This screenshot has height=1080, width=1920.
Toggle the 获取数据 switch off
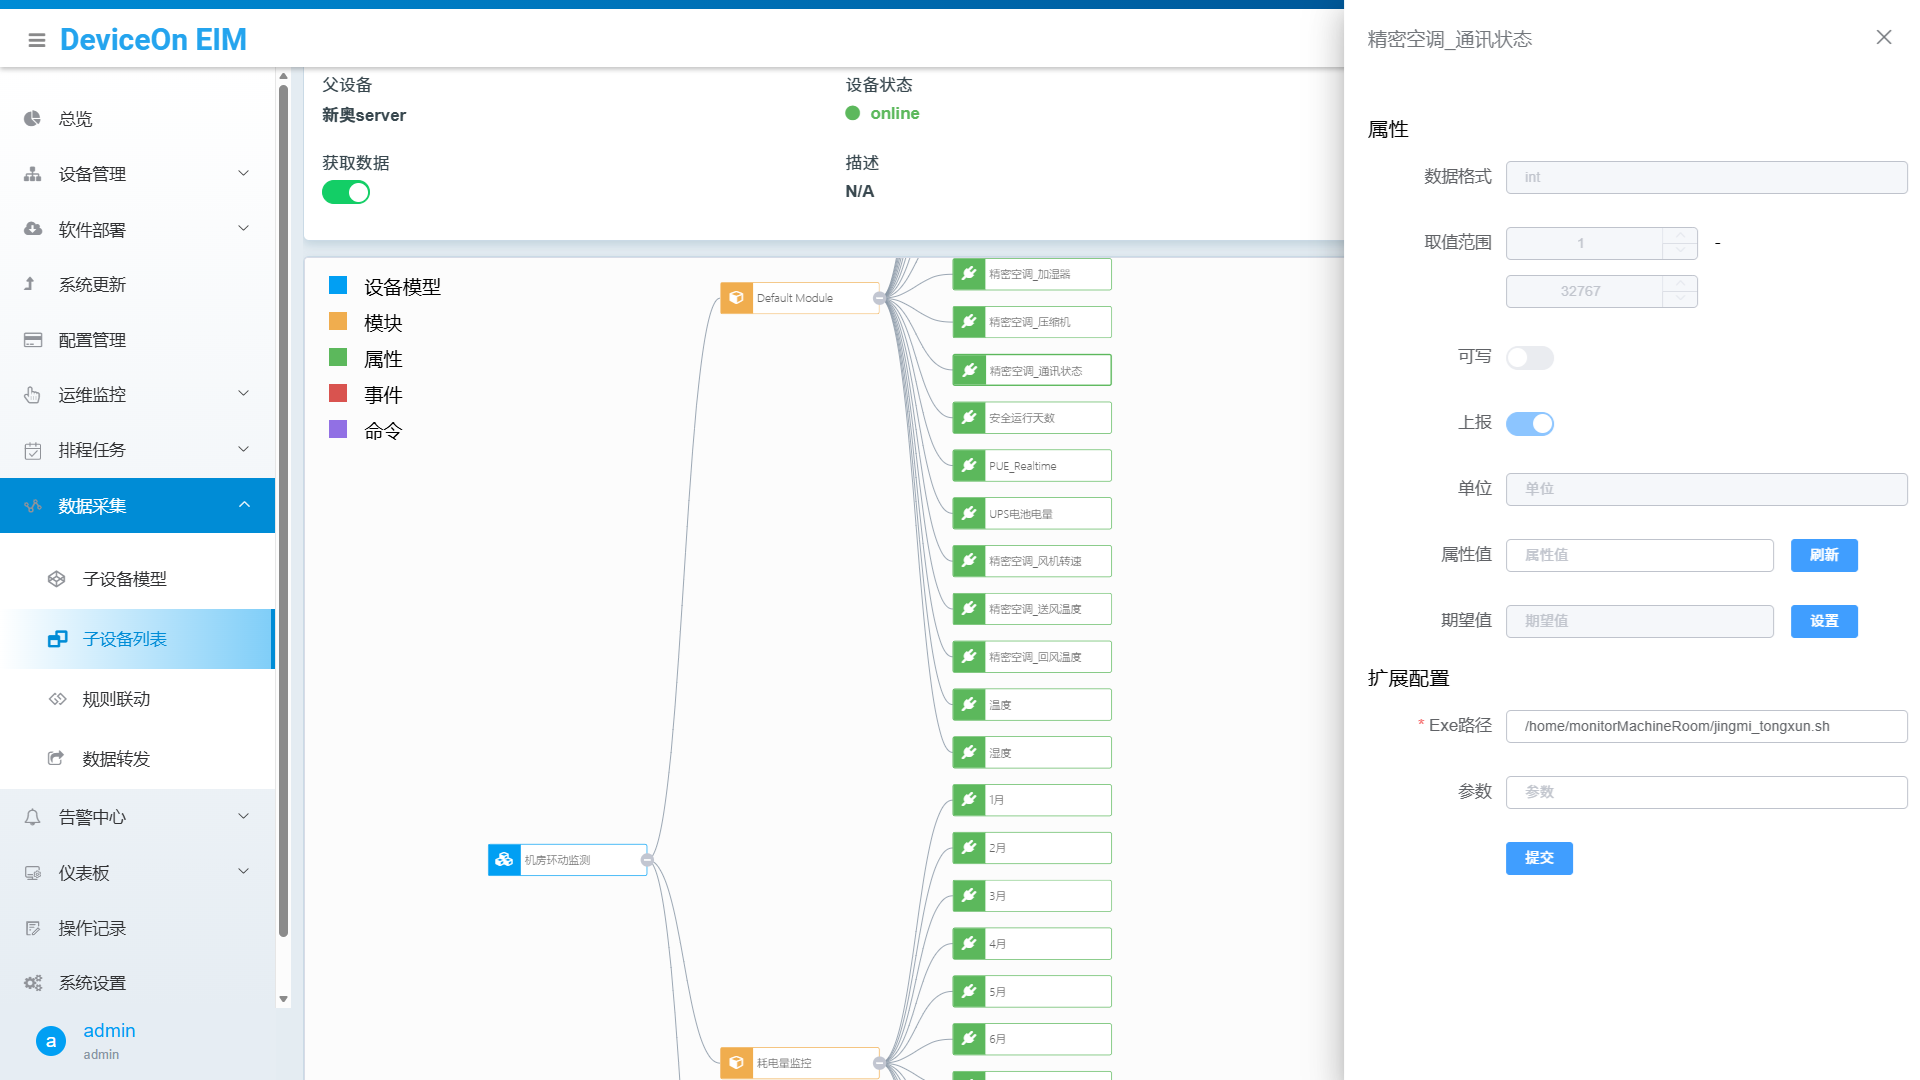346,193
